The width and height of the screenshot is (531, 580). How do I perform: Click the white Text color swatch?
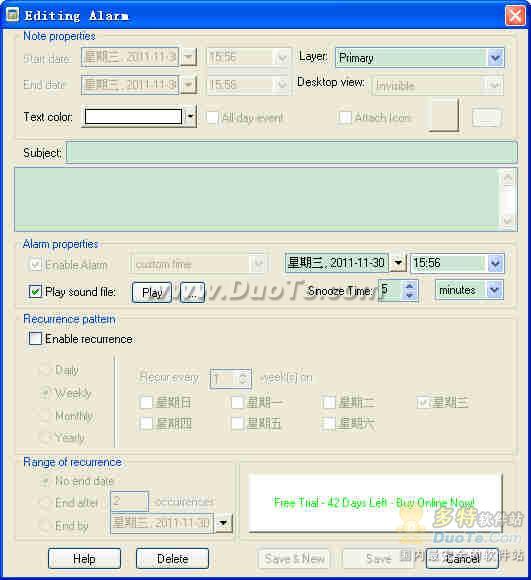133,117
